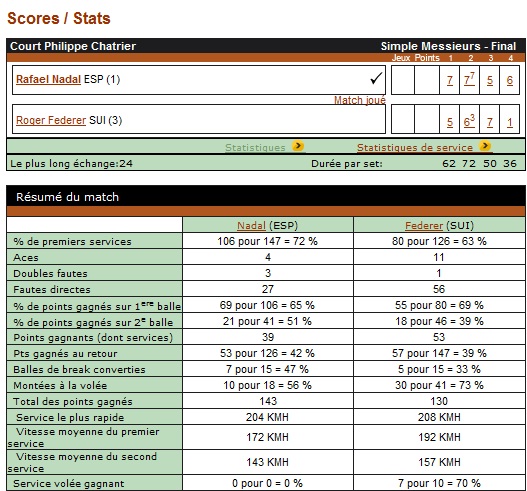The width and height of the screenshot is (527, 491).
Task: Open the Rafael Nadal player link
Action: (48, 79)
